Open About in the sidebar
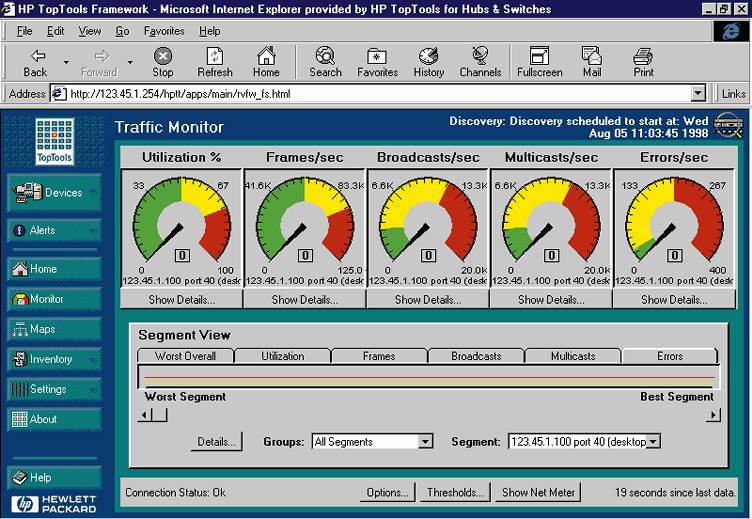This screenshot has height=519, width=752. click(x=54, y=419)
